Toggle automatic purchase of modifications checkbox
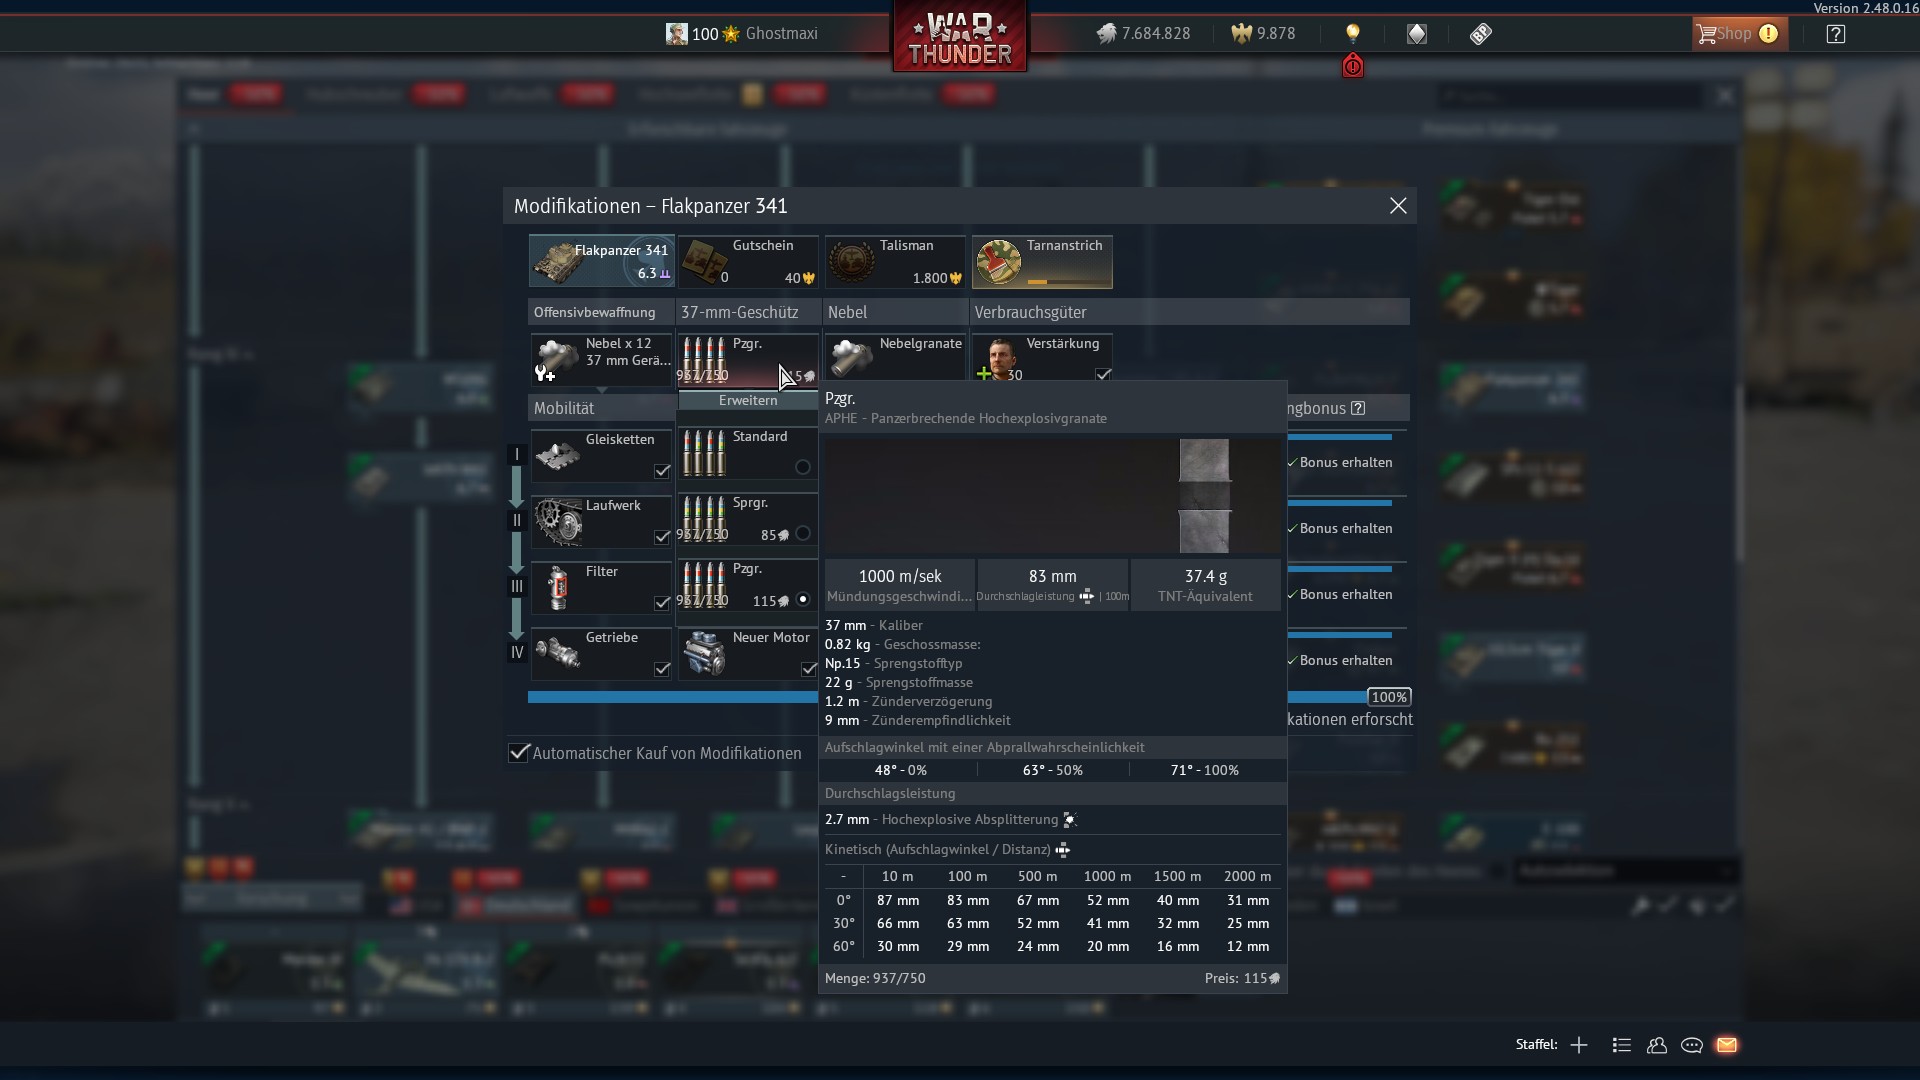The width and height of the screenshot is (1920, 1080). coord(519,753)
